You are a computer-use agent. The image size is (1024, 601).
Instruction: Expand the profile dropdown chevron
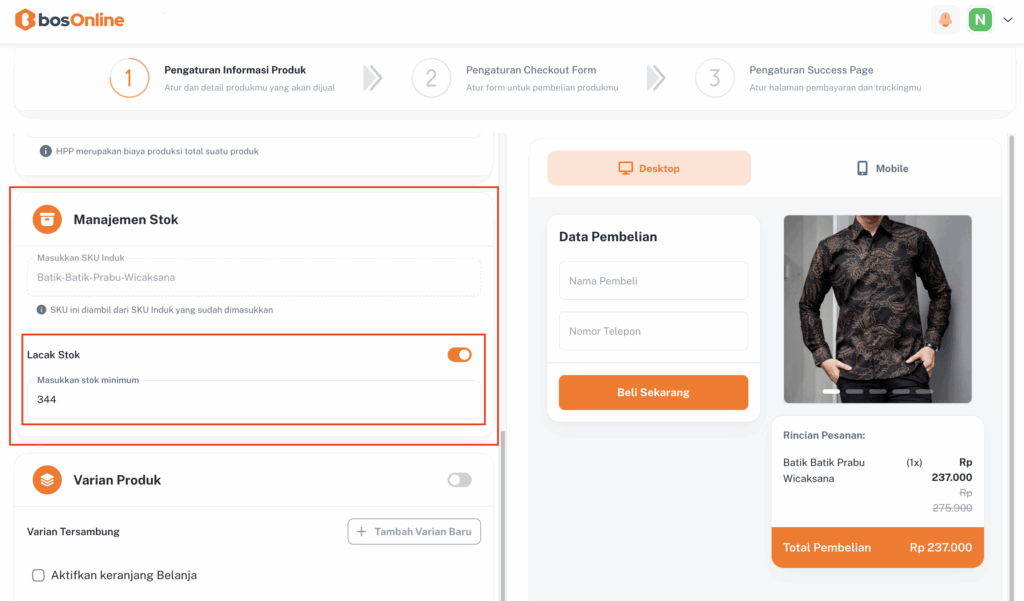pyautogui.click(x=1007, y=20)
